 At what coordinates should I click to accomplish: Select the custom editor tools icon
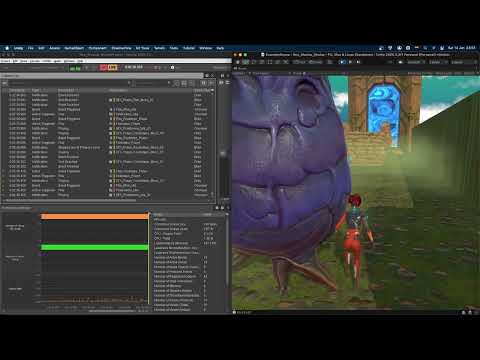286,62
